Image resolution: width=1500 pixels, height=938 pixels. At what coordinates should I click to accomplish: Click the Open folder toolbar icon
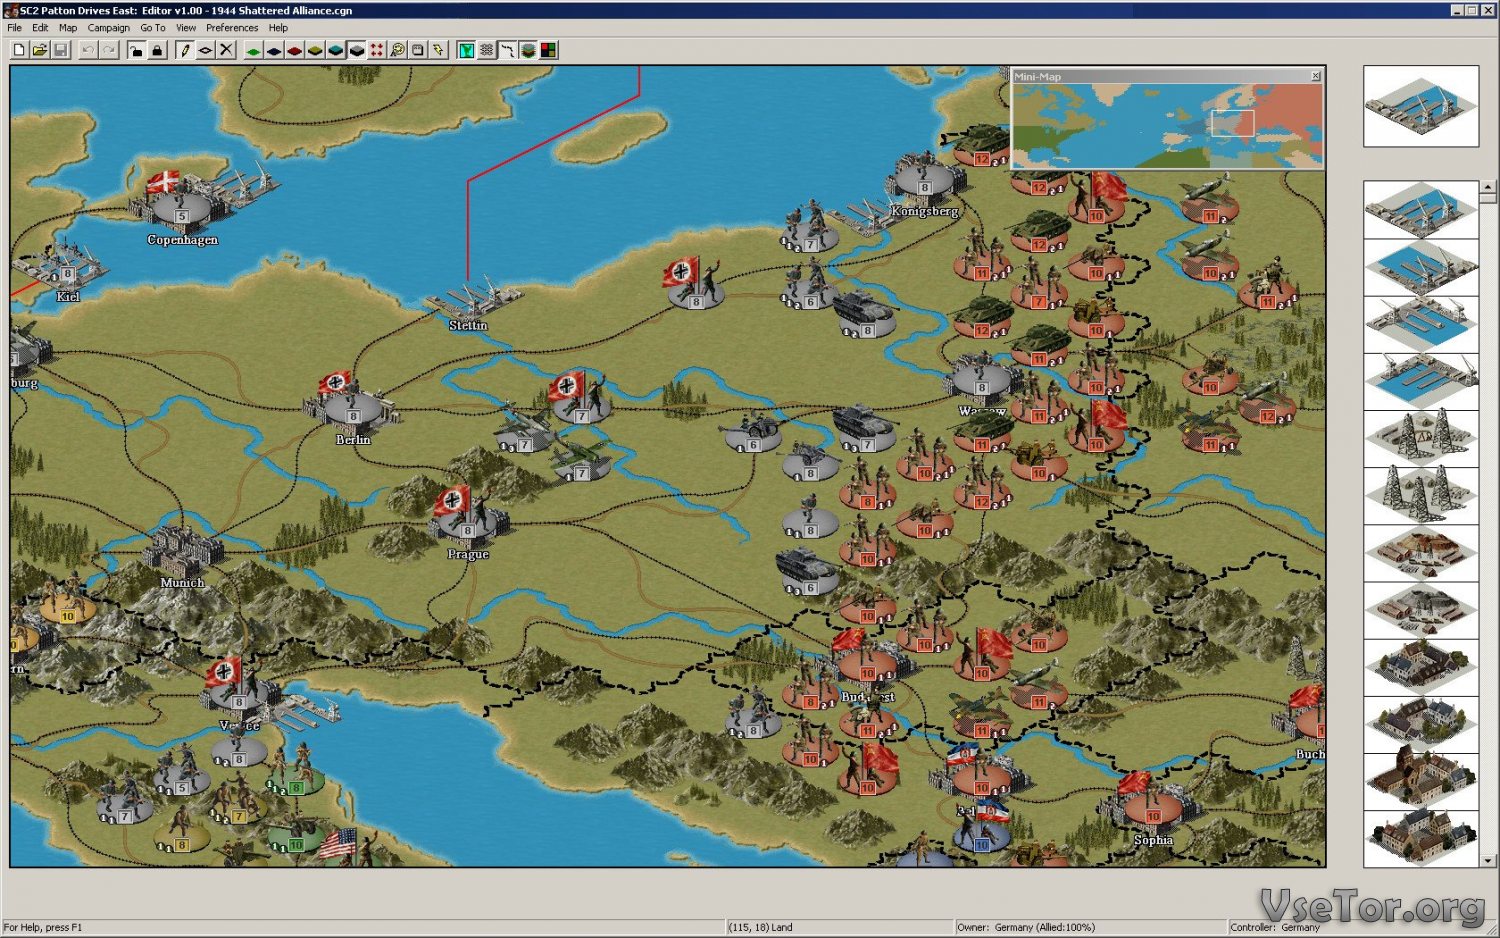39,50
